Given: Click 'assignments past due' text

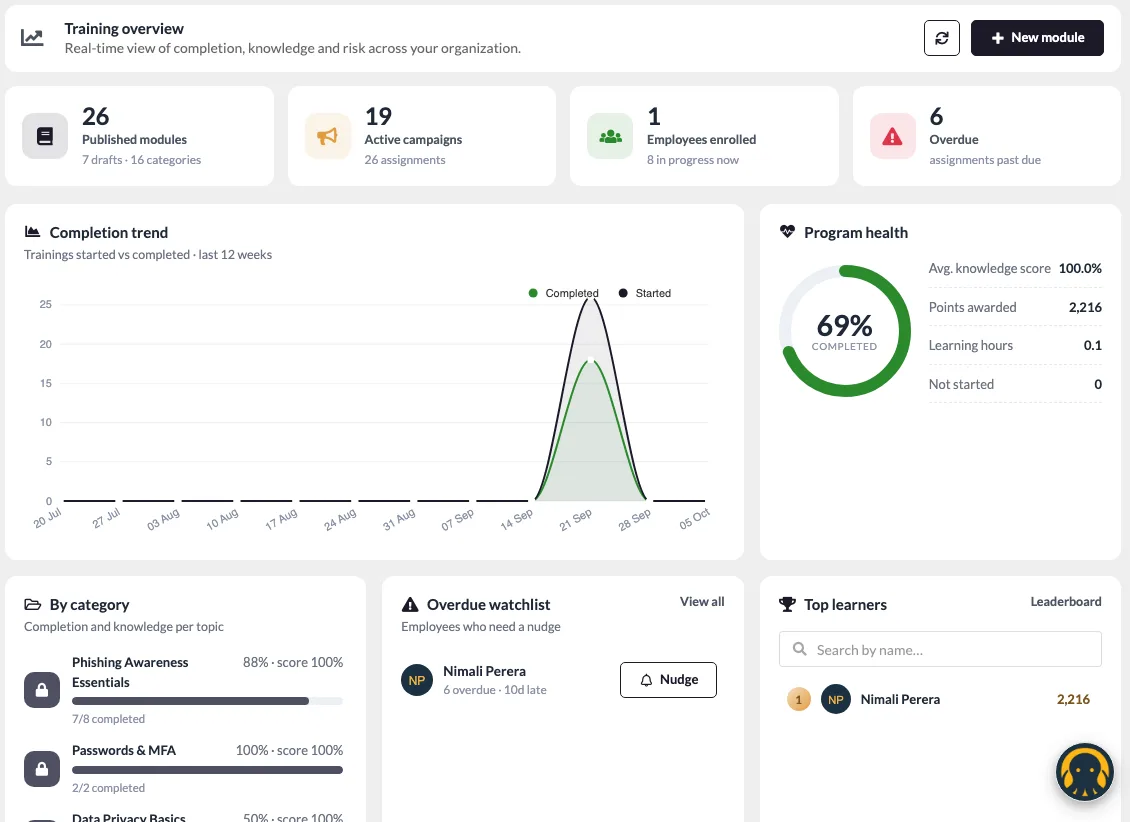Looking at the screenshot, I should click(984, 160).
